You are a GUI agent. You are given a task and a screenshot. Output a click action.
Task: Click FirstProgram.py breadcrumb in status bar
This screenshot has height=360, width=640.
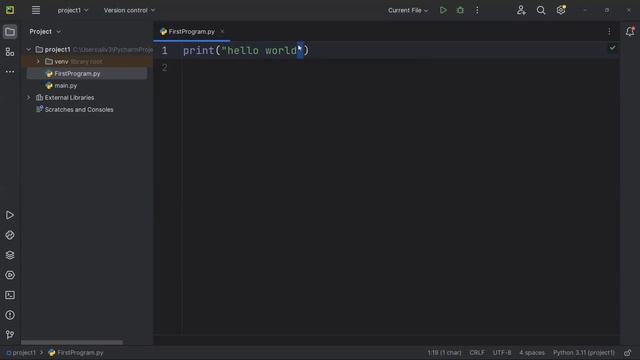(76, 353)
